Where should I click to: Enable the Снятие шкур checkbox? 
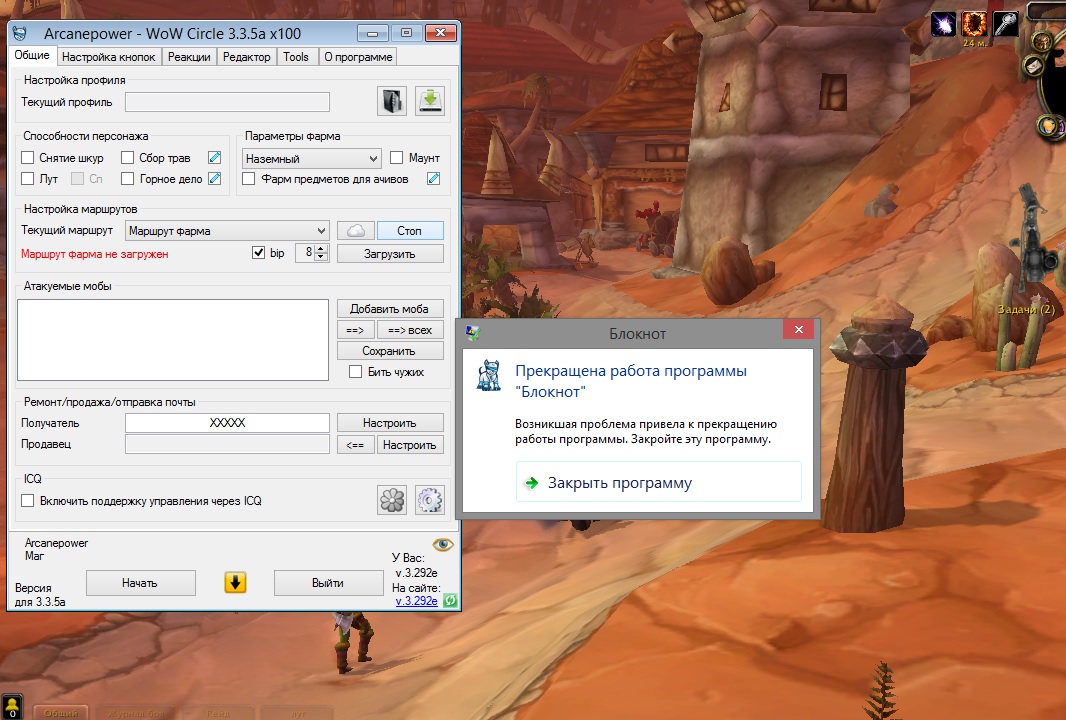pyautogui.click(x=28, y=158)
